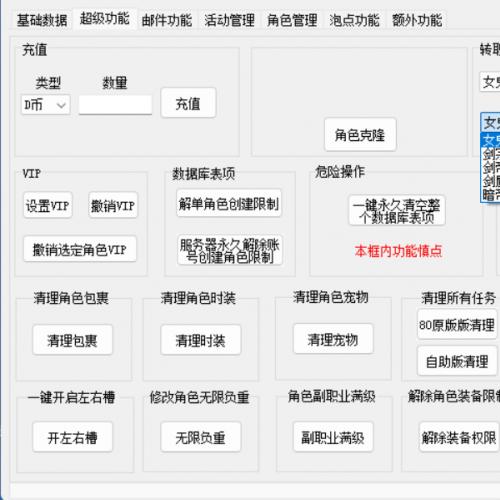Image resolution: width=500 pixels, height=500 pixels.
Task: Click the 80原版版清理 button
Action: (457, 324)
